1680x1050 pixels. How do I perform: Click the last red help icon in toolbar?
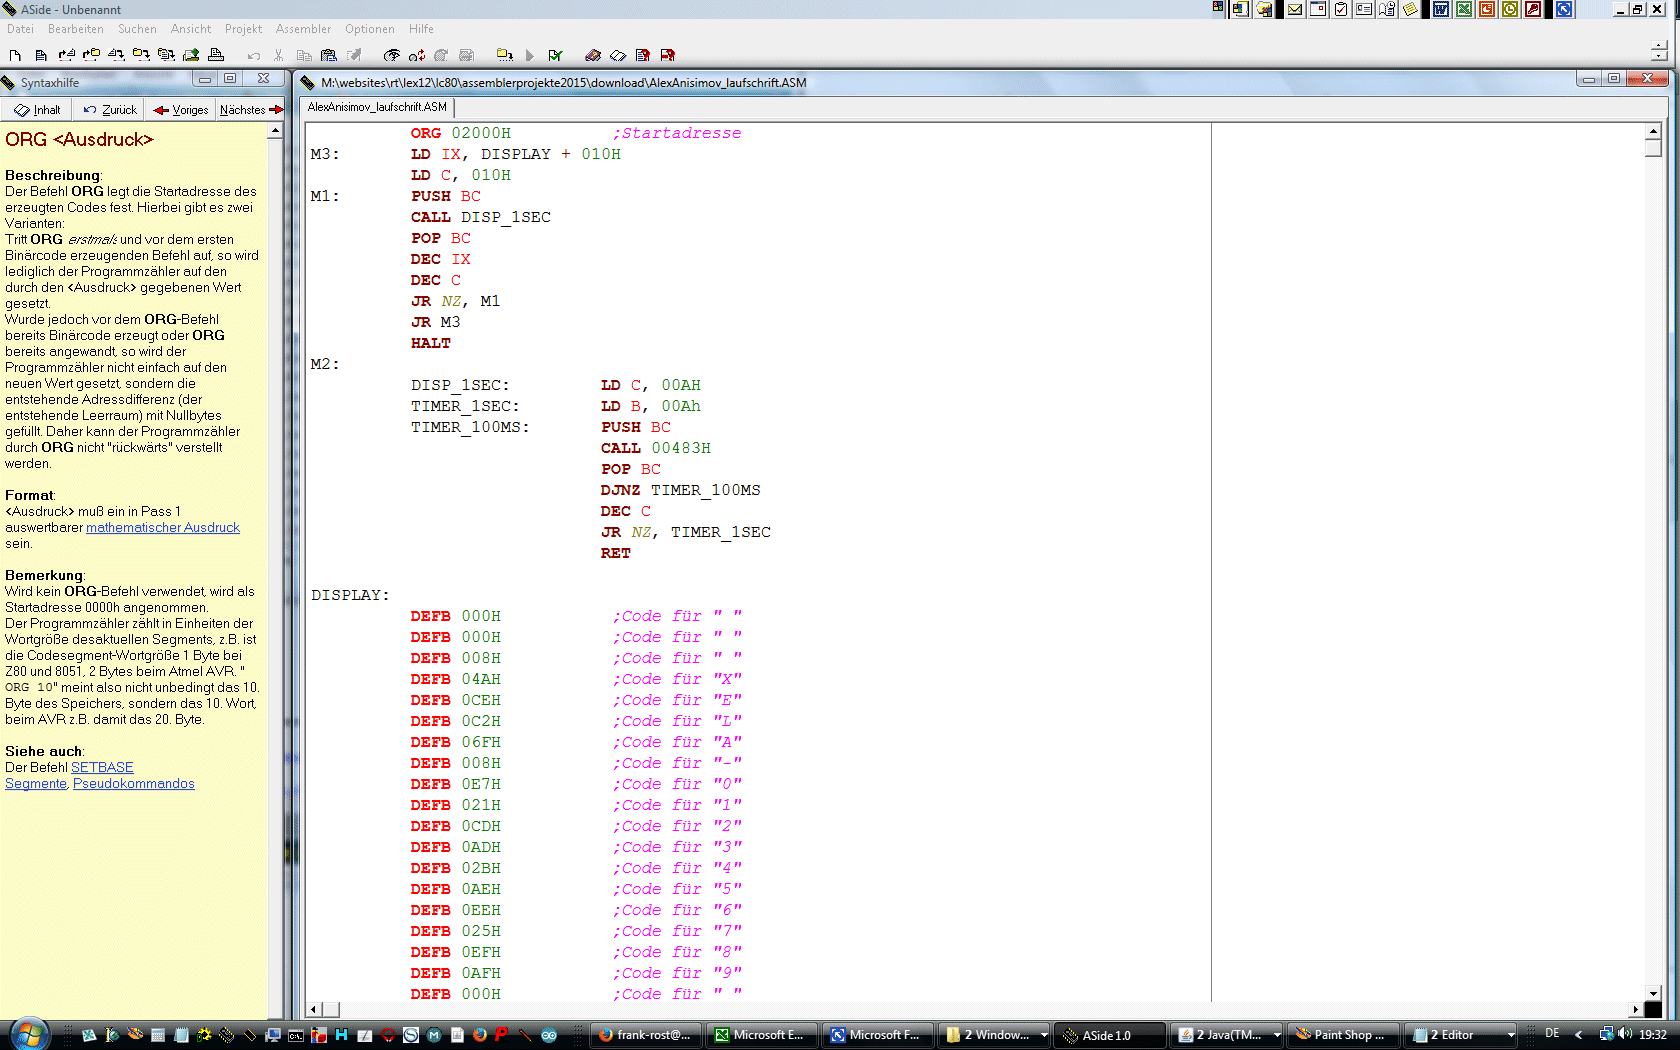tap(668, 55)
